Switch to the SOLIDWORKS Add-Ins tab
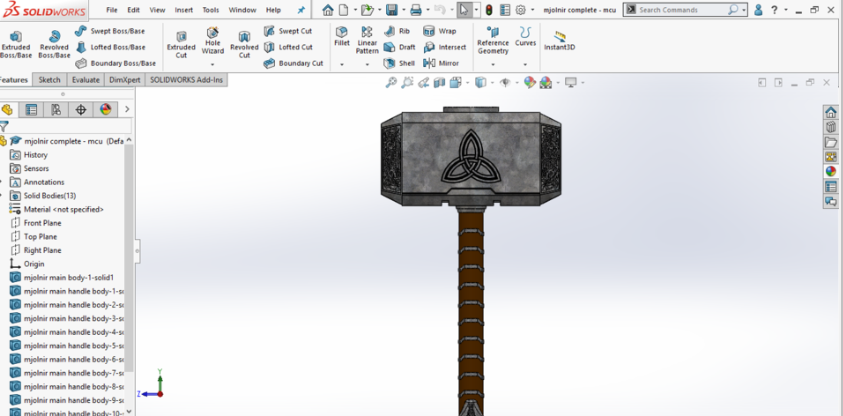 tap(187, 80)
